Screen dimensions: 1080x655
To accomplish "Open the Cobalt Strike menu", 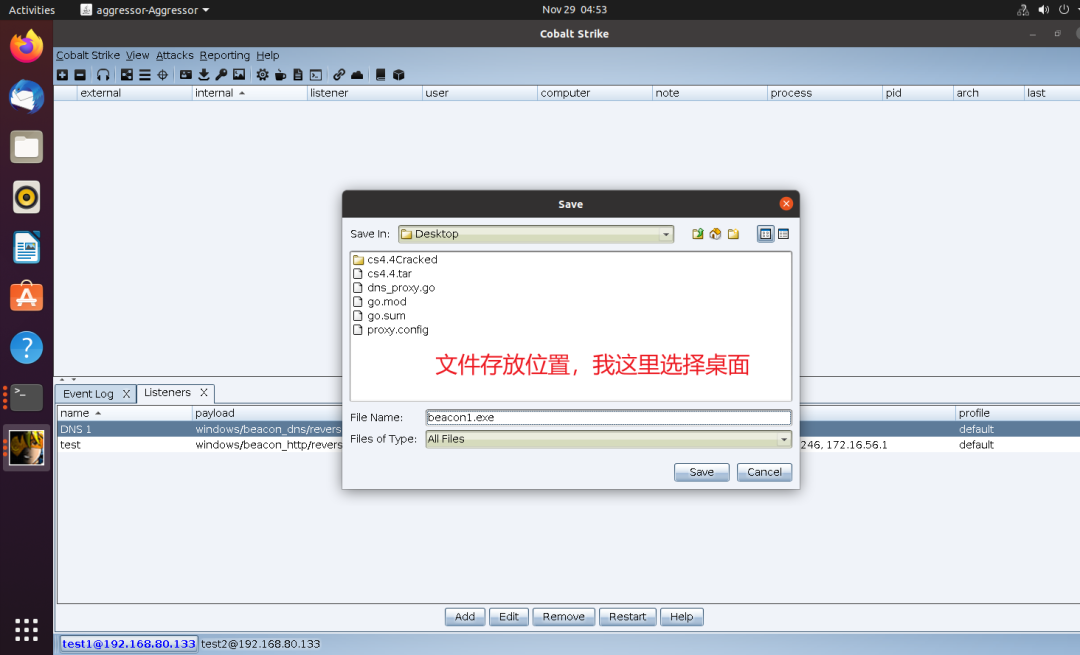I will 87,55.
